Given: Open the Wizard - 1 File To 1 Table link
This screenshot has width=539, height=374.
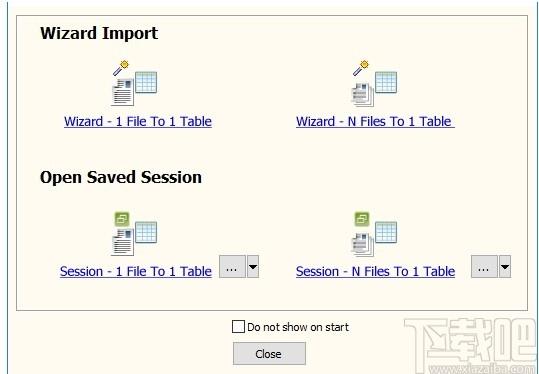Looking at the screenshot, I should tap(138, 121).
